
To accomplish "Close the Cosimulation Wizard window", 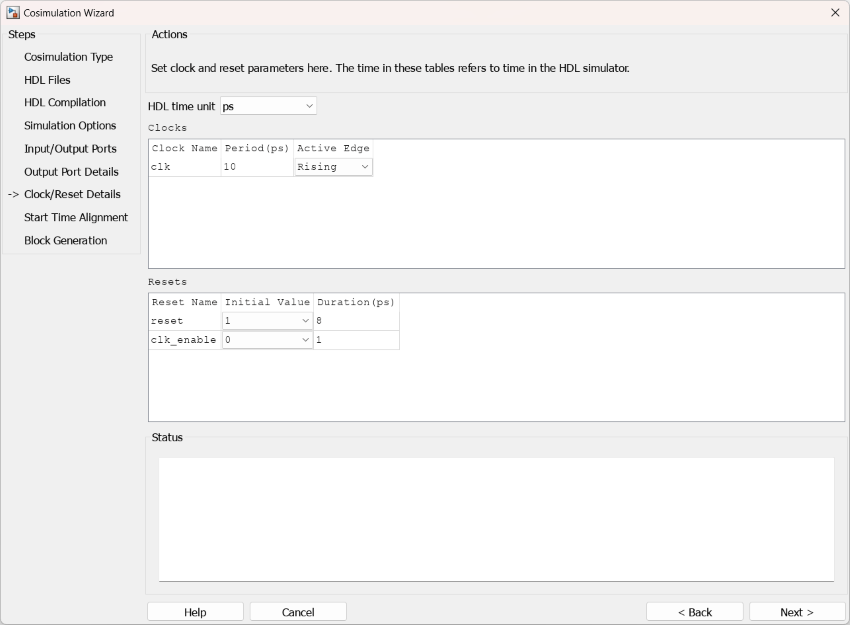I will (x=835, y=13).
